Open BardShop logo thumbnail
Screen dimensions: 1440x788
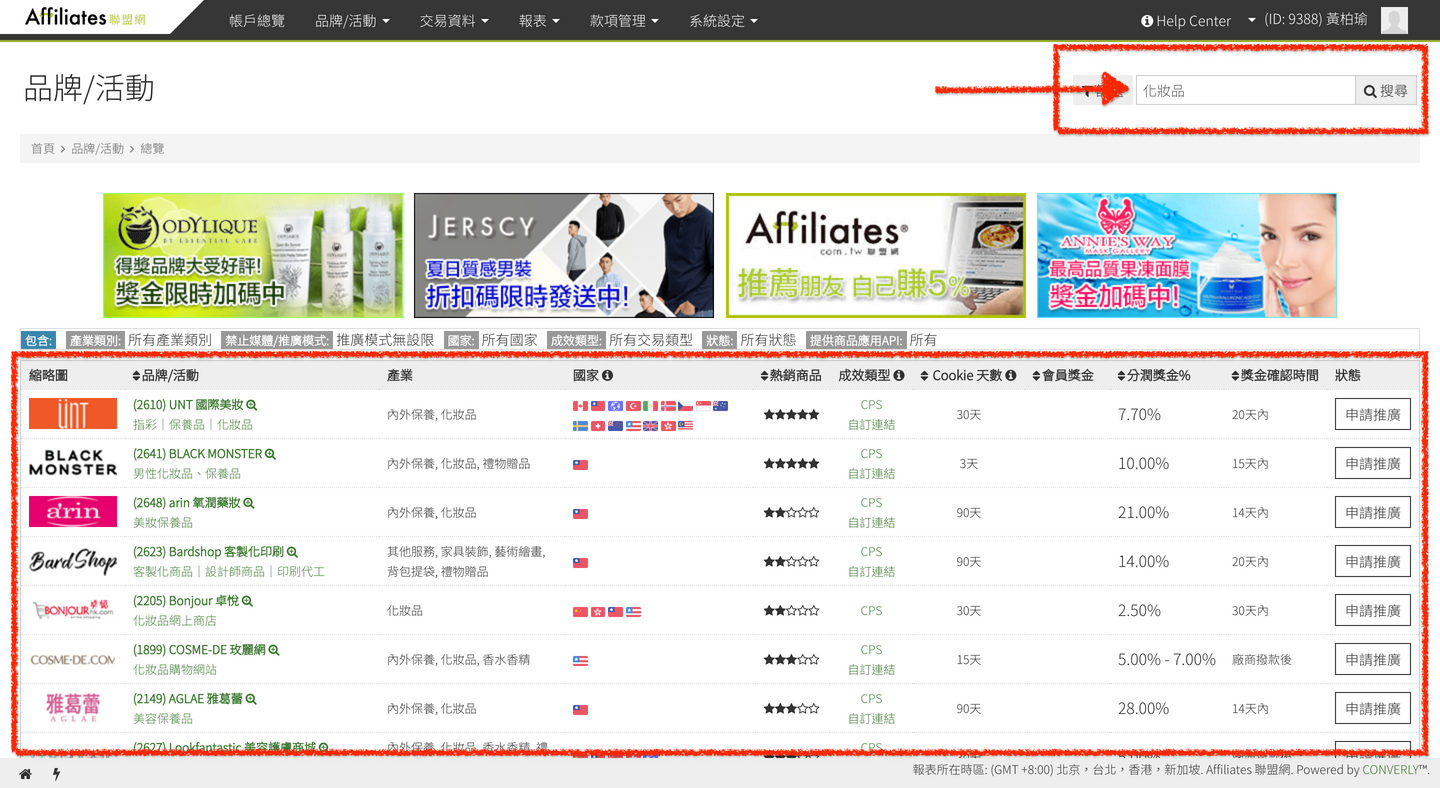tap(73, 561)
